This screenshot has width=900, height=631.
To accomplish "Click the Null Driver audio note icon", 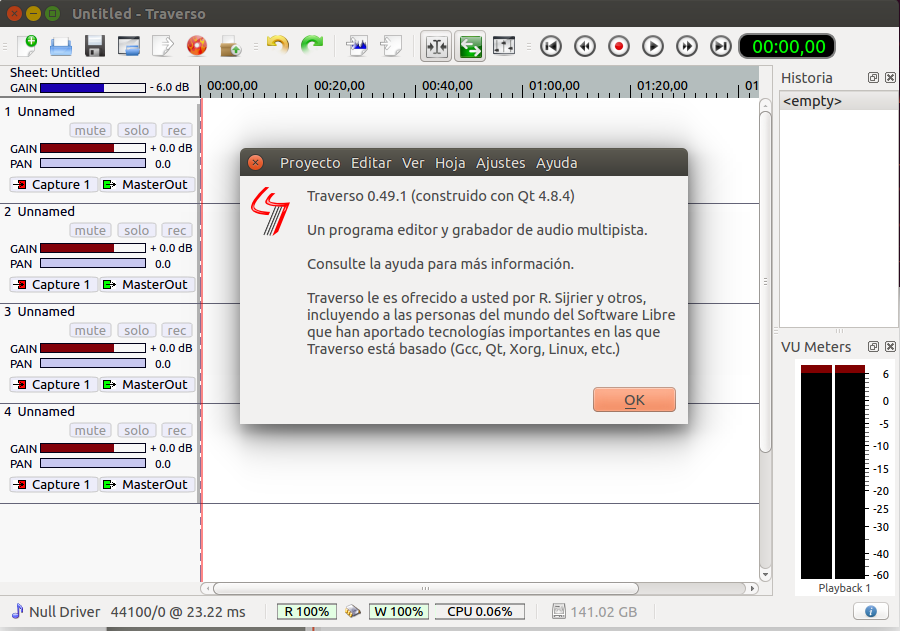I will [18, 611].
